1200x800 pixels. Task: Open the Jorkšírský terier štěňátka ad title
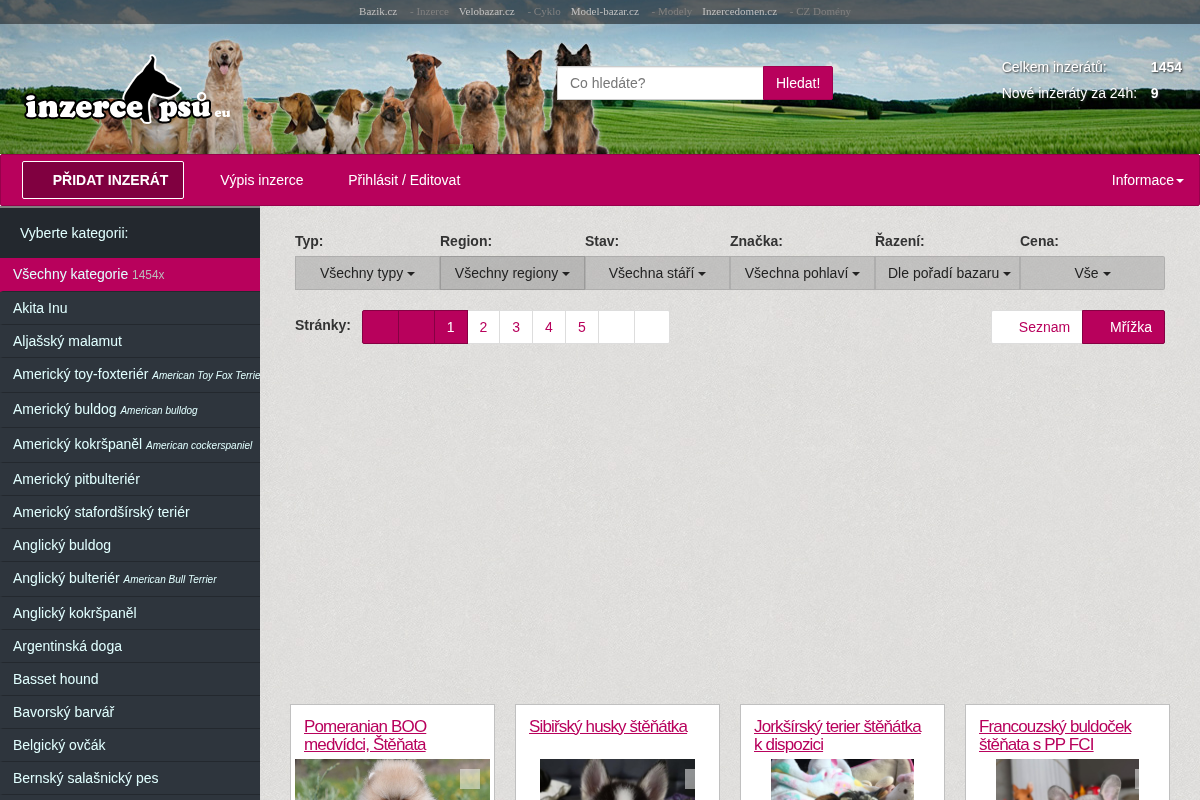coord(837,735)
